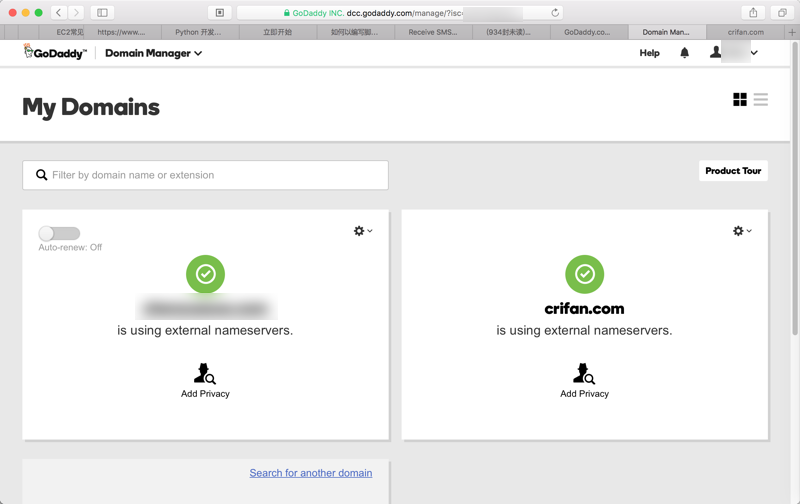Open Safari share menu
The image size is (800, 504).
coord(753,13)
